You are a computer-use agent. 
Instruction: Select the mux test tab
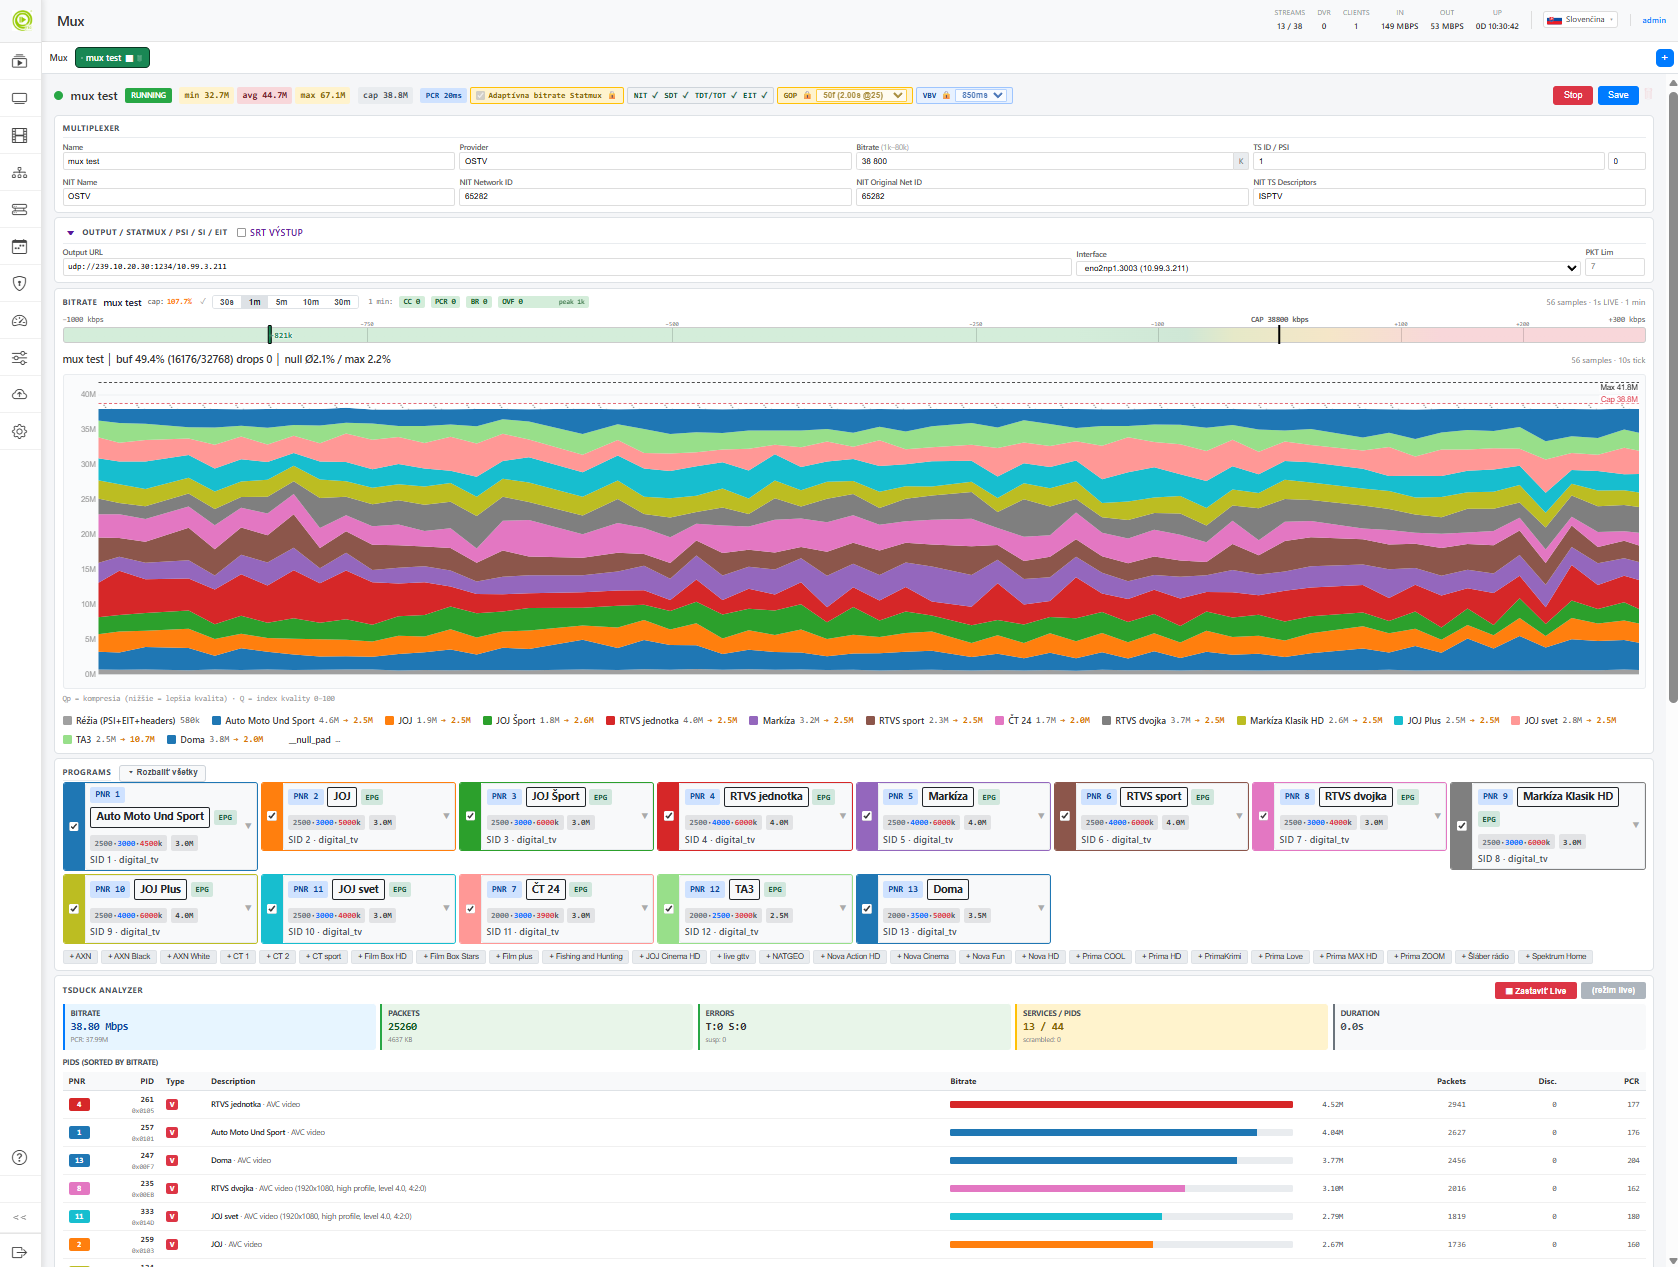pos(112,58)
